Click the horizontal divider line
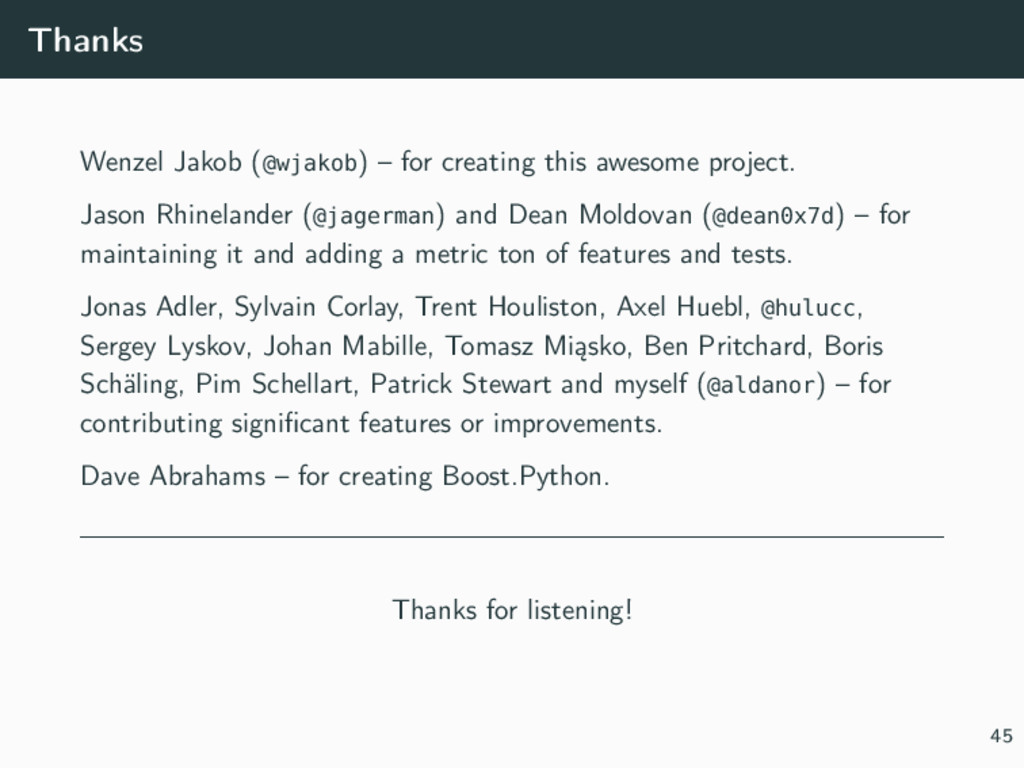The width and height of the screenshot is (1024, 768). (512, 537)
